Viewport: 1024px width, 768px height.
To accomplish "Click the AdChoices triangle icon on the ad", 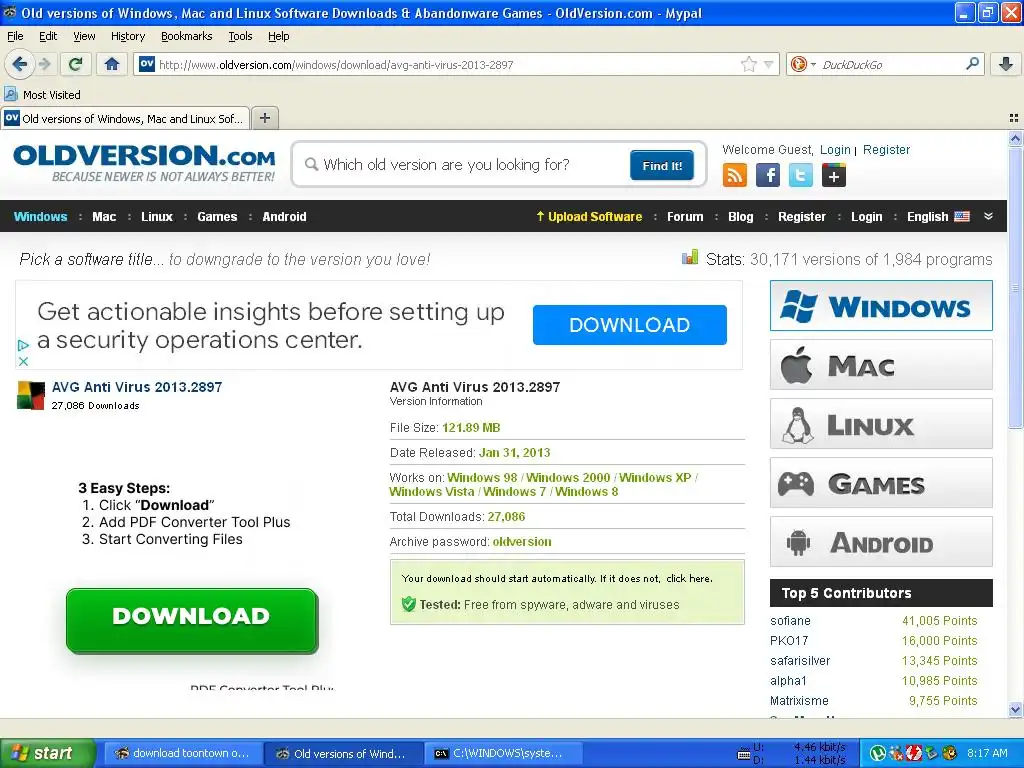I will click(23, 345).
